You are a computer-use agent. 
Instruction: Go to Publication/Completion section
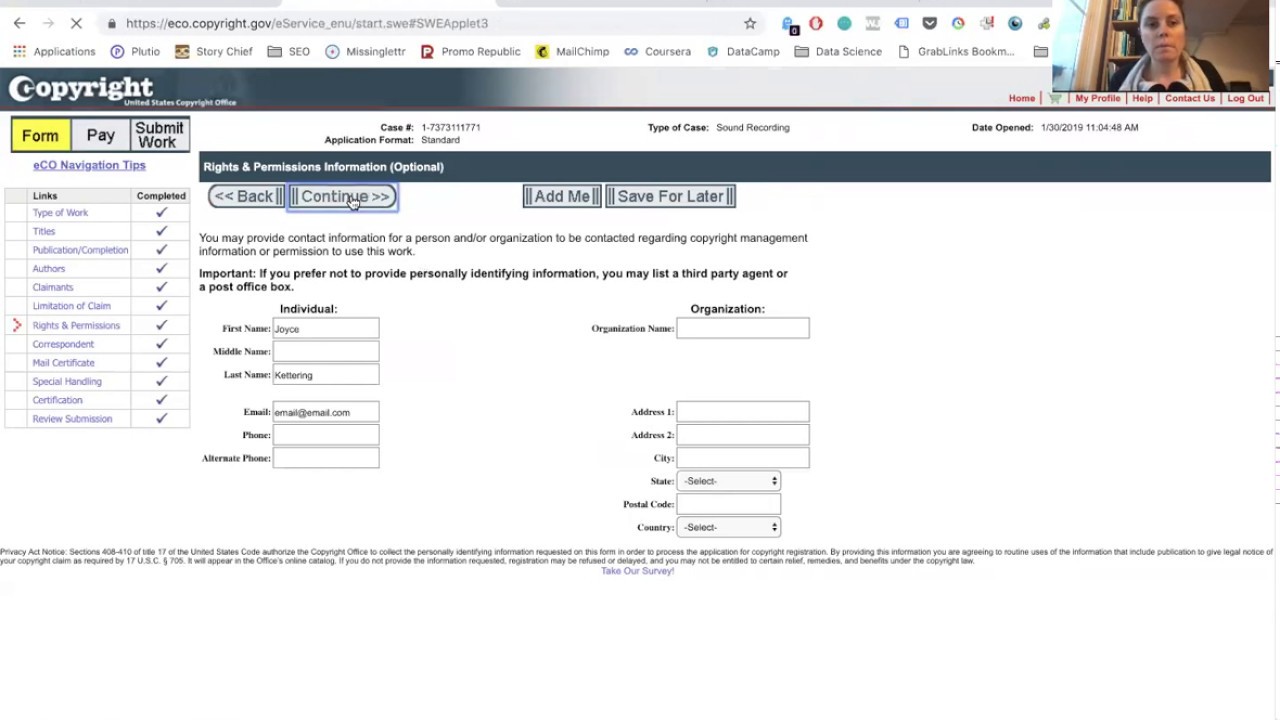(x=80, y=250)
